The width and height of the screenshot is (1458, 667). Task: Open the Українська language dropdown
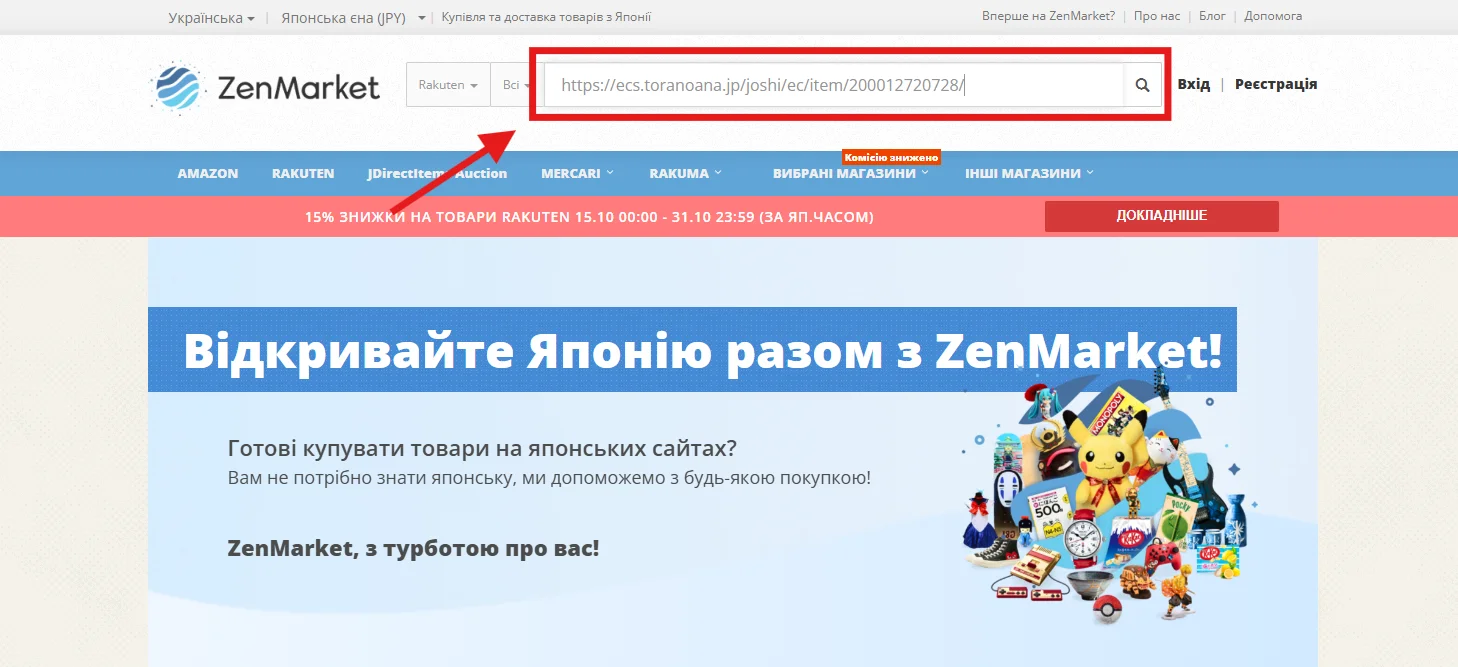tap(211, 17)
